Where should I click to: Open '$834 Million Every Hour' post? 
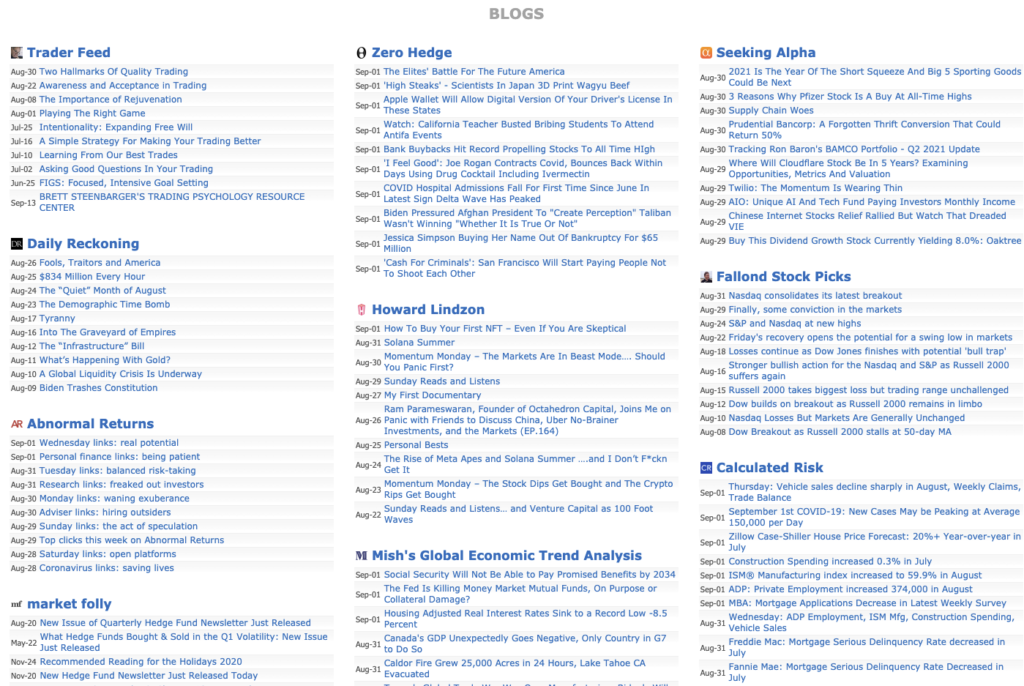tap(92, 276)
